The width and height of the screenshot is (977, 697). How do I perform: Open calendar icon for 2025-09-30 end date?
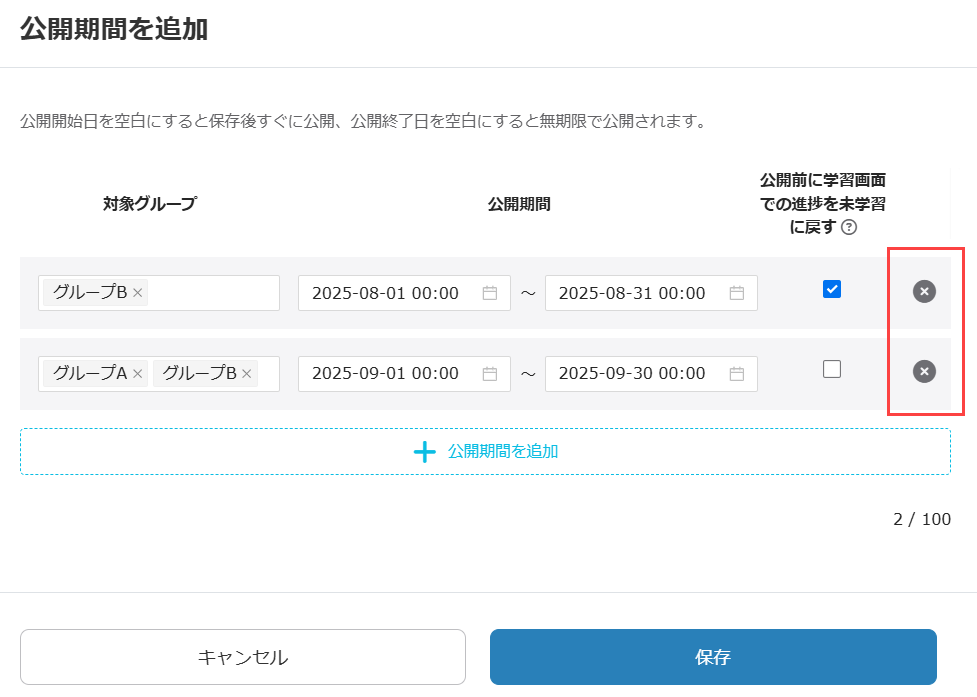click(737, 373)
